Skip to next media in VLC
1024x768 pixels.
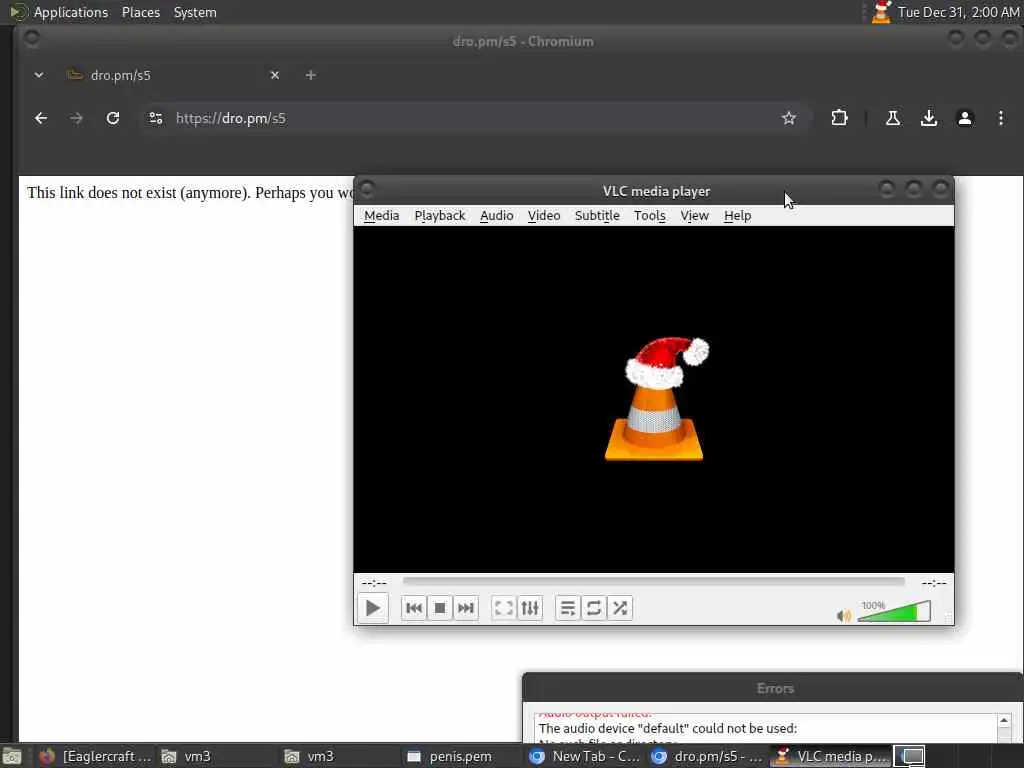pyautogui.click(x=466, y=608)
